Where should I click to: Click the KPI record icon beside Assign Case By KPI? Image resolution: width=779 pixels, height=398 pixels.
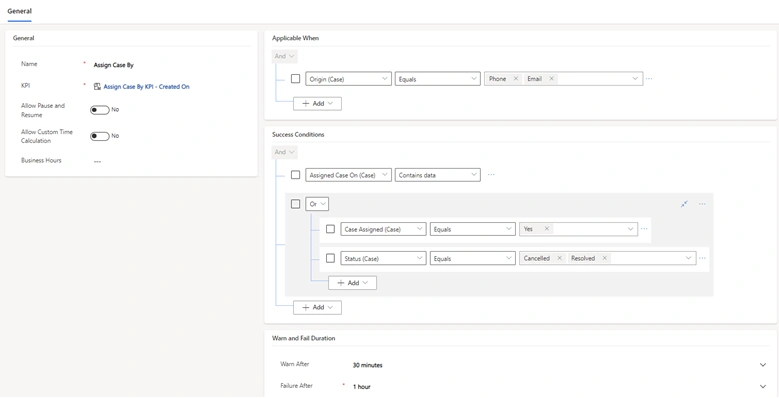pyautogui.click(x=97, y=86)
